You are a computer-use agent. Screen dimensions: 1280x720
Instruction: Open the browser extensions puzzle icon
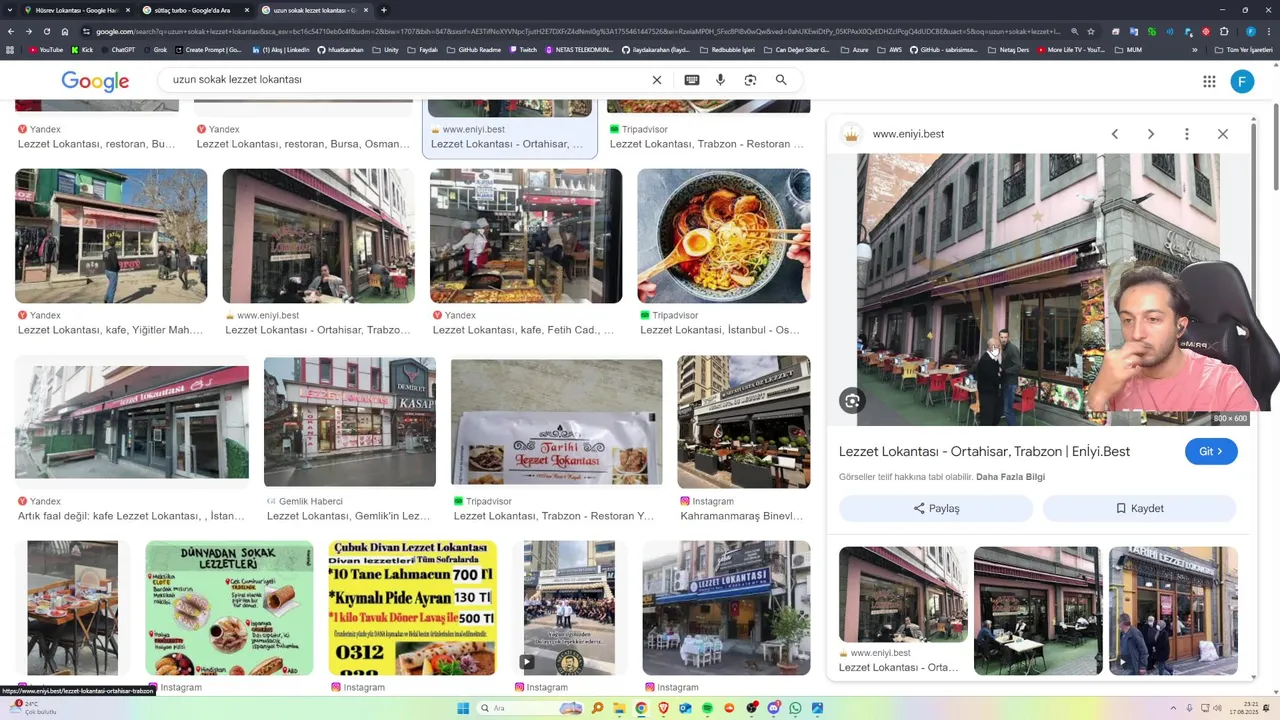tap(1223, 31)
